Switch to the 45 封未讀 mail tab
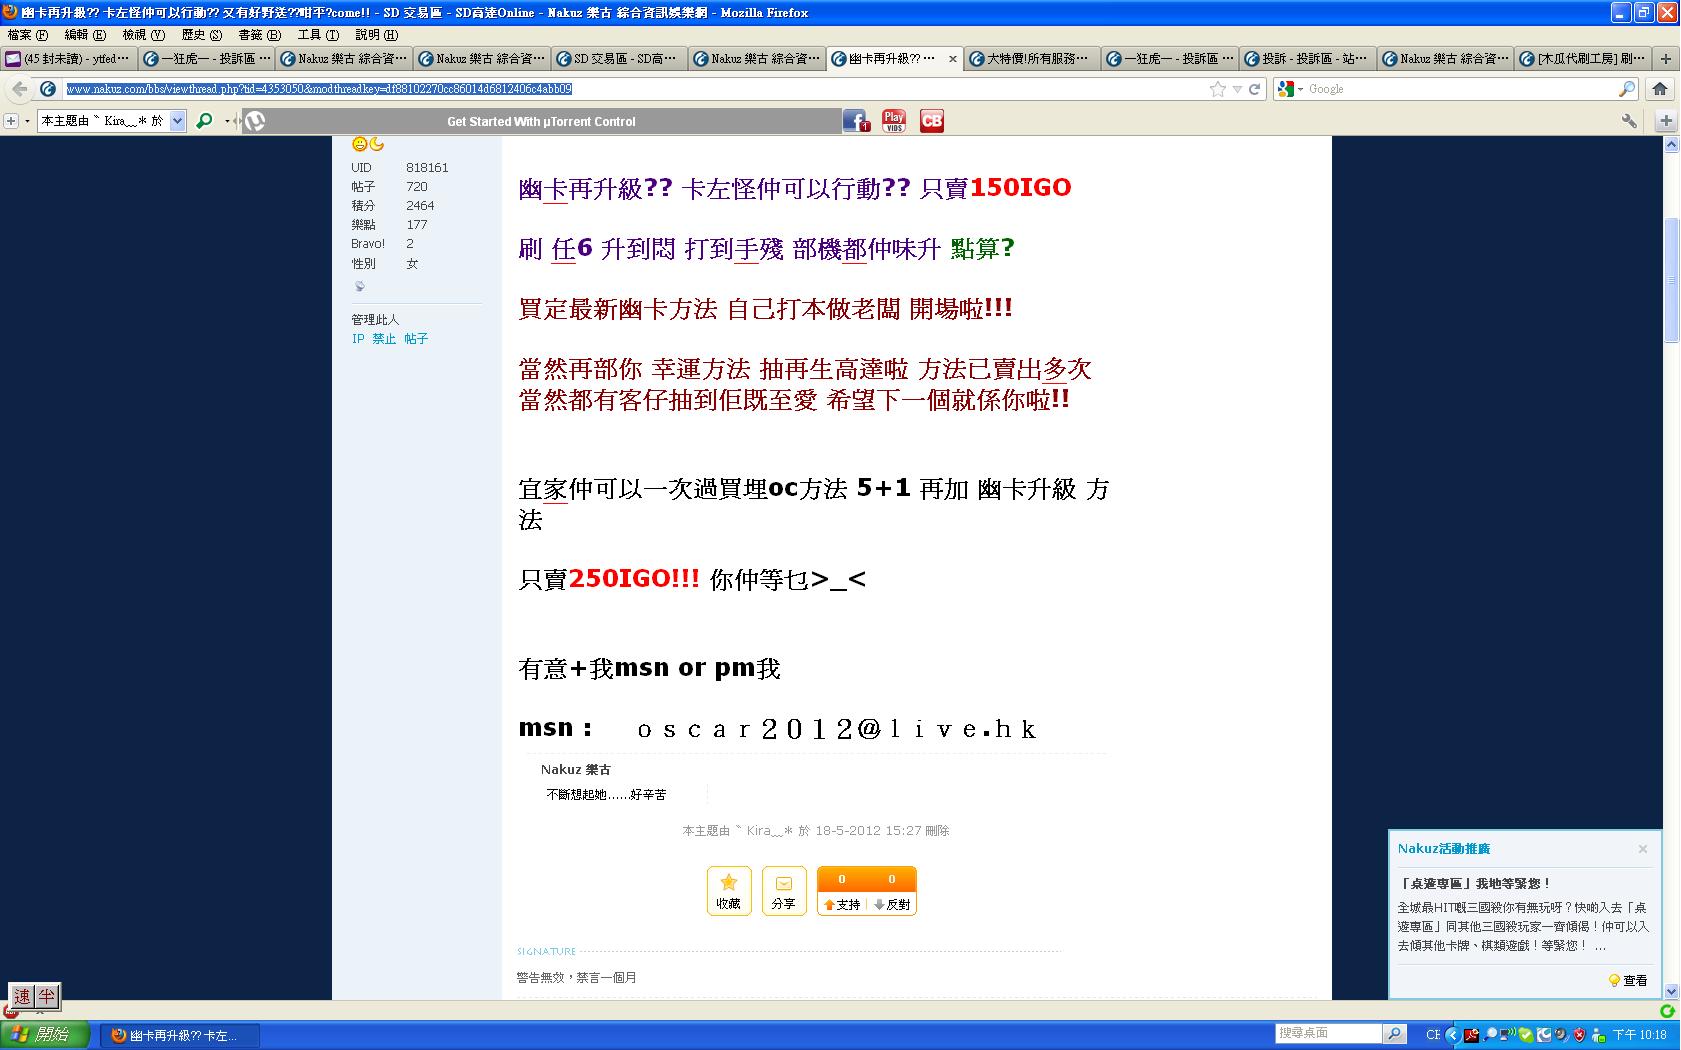Viewport: 1681px width, 1050px height. click(69, 59)
